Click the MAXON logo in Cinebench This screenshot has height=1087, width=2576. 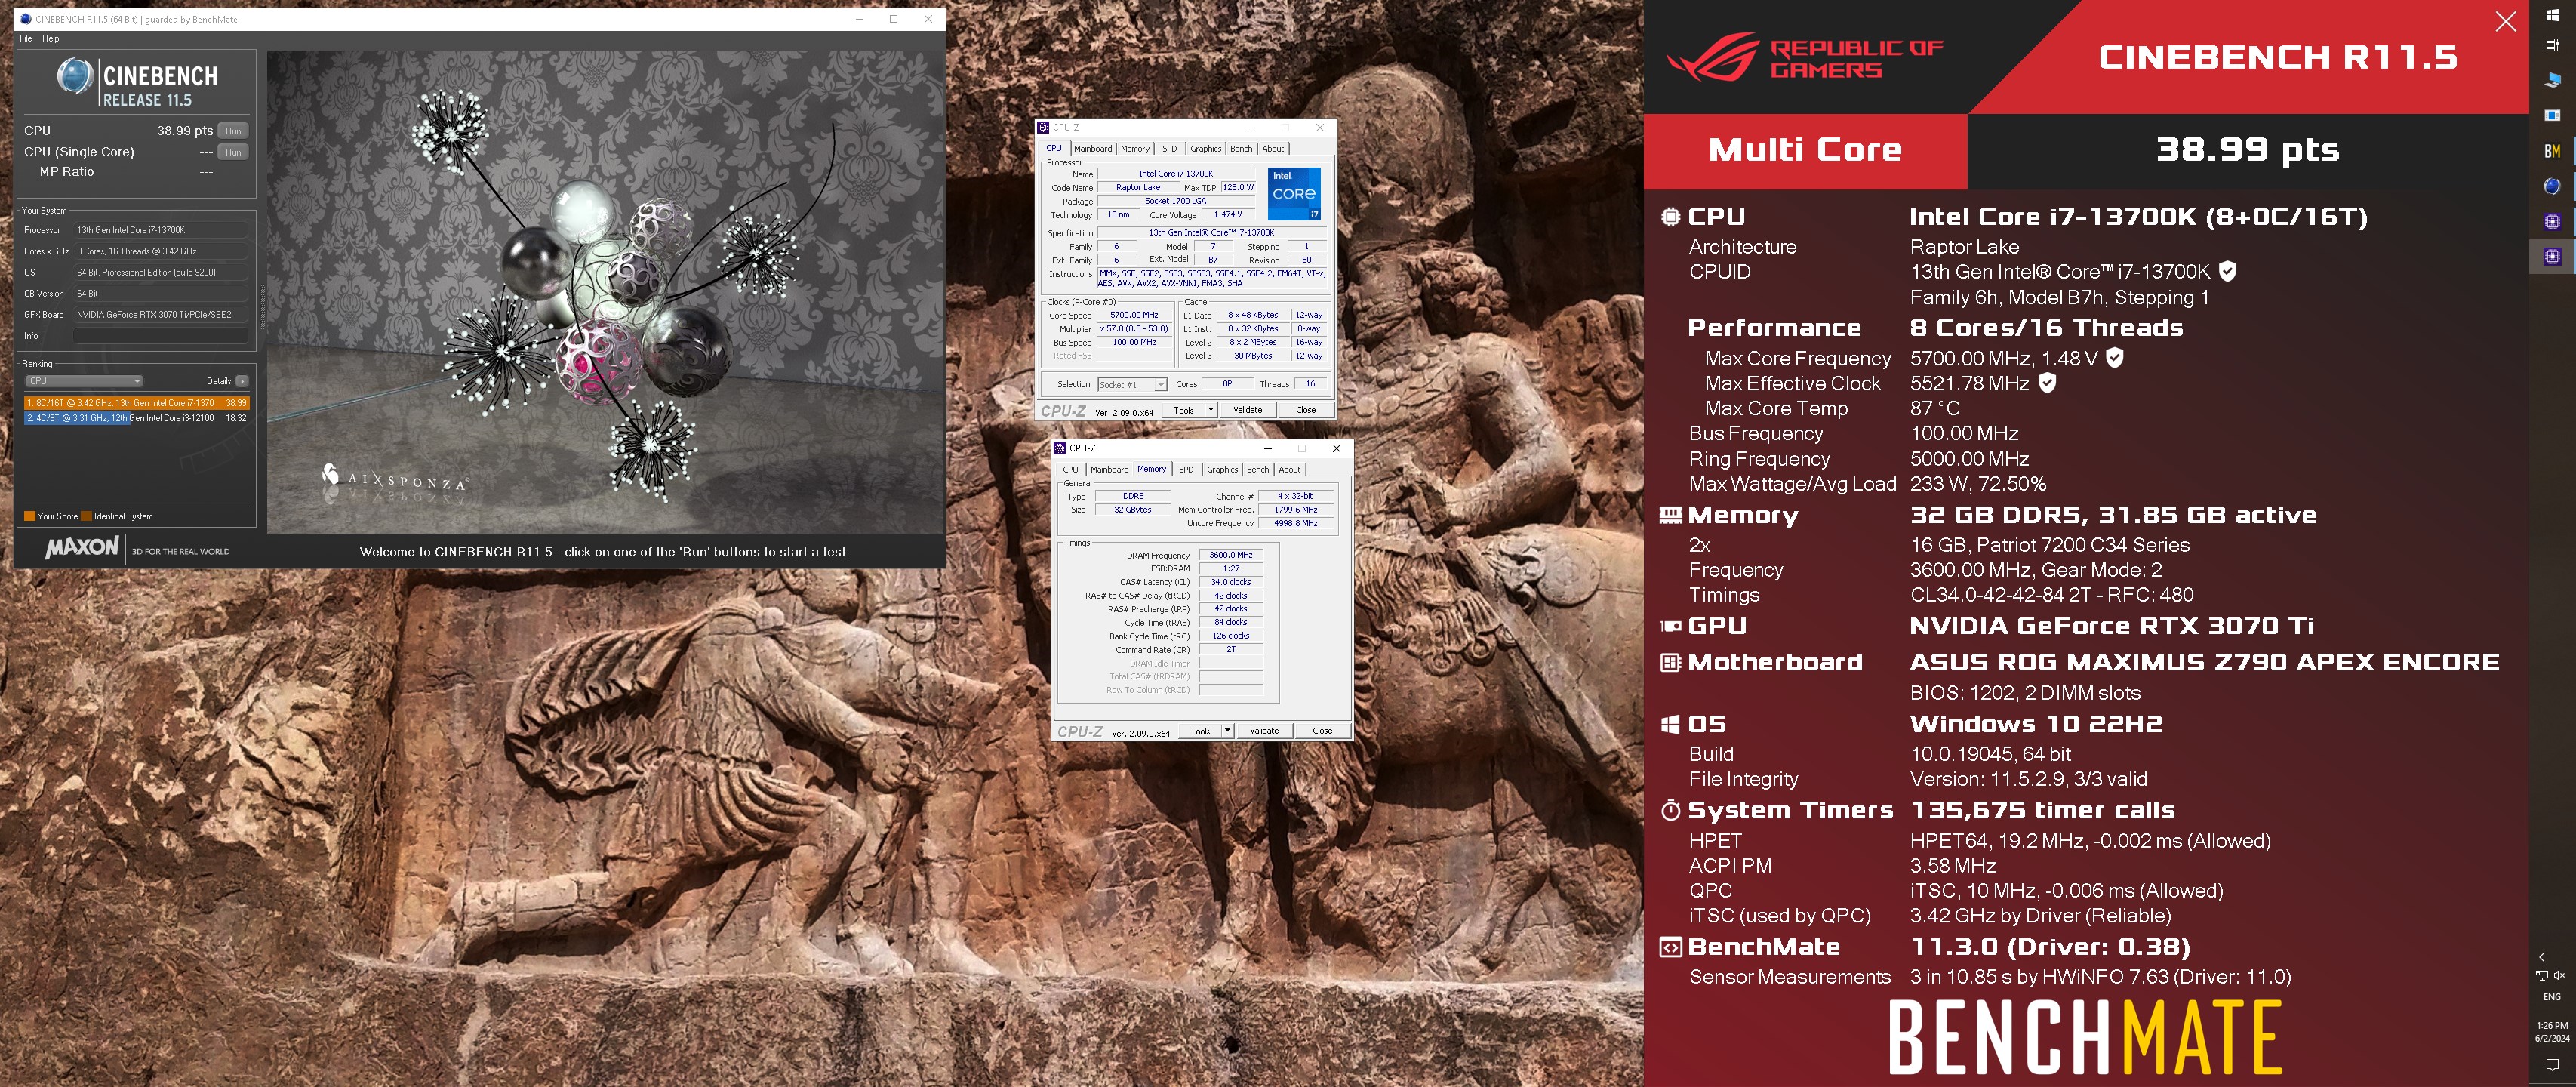tap(82, 548)
